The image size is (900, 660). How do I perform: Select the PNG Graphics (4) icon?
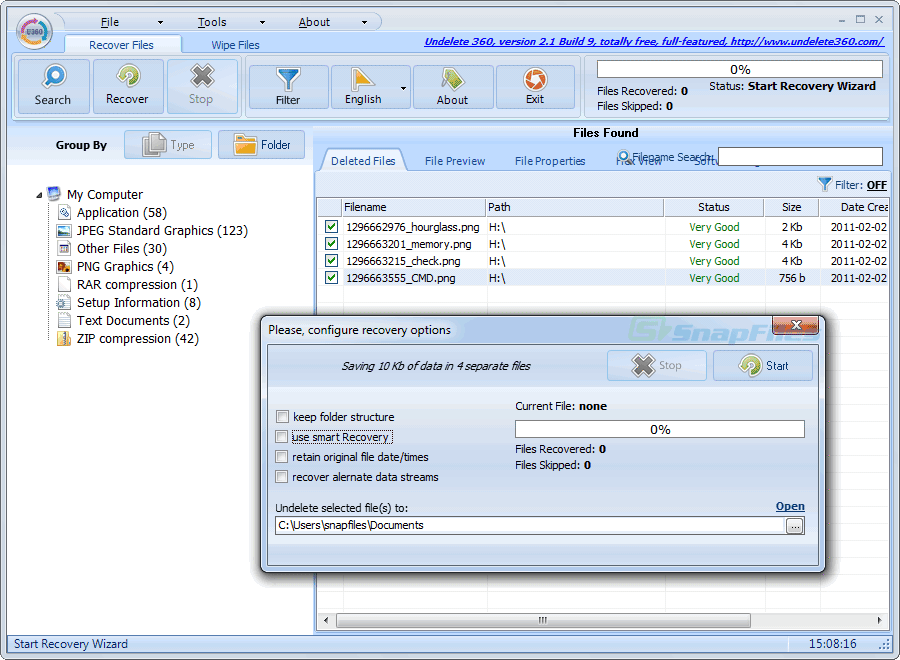[x=64, y=267]
